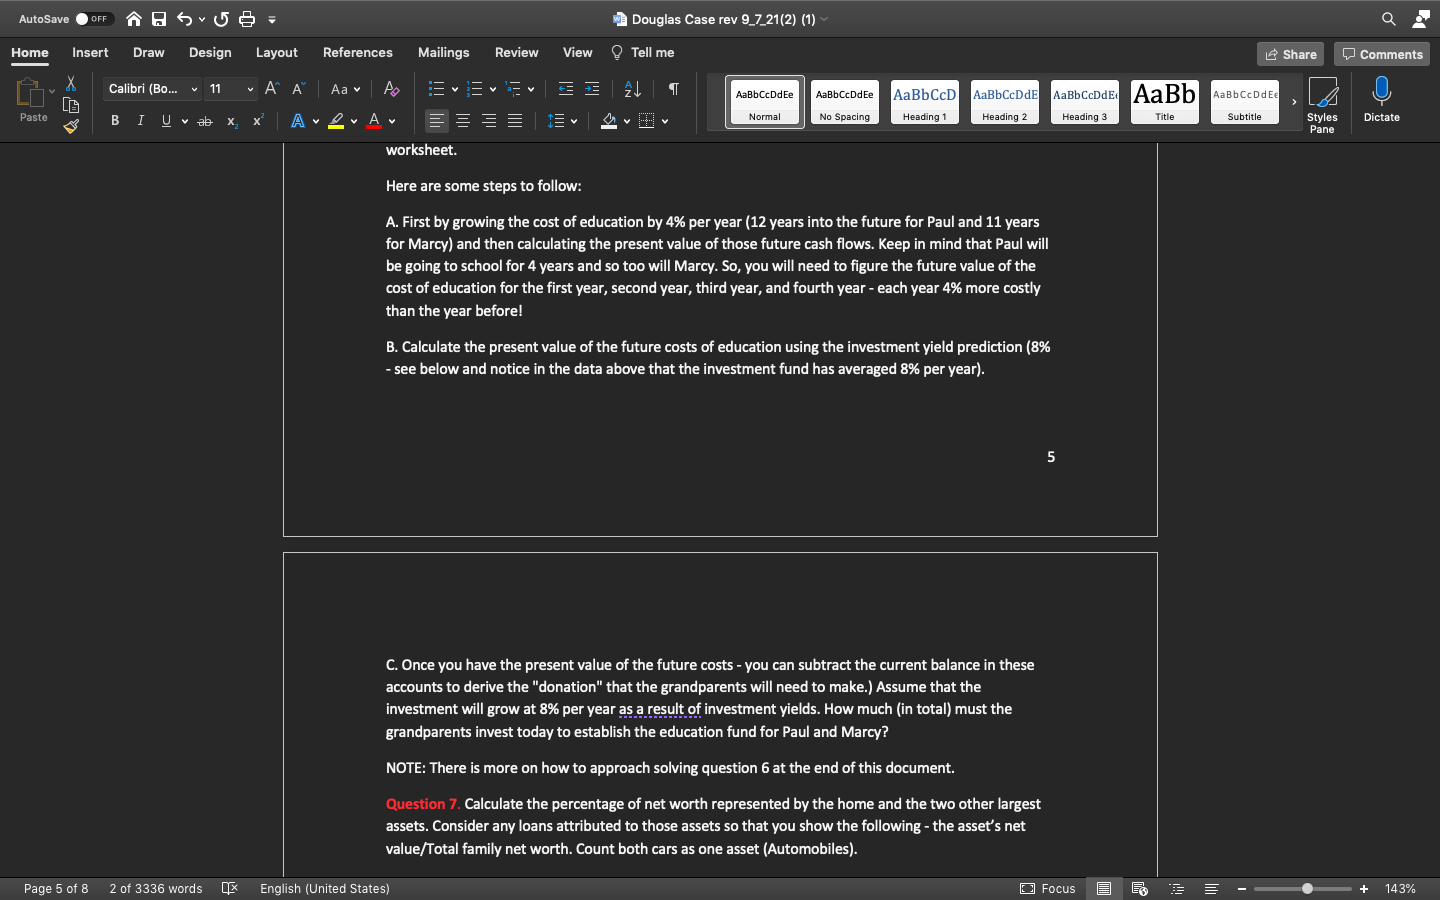Align text to the left
The image size is (1440, 900).
pyautogui.click(x=437, y=121)
